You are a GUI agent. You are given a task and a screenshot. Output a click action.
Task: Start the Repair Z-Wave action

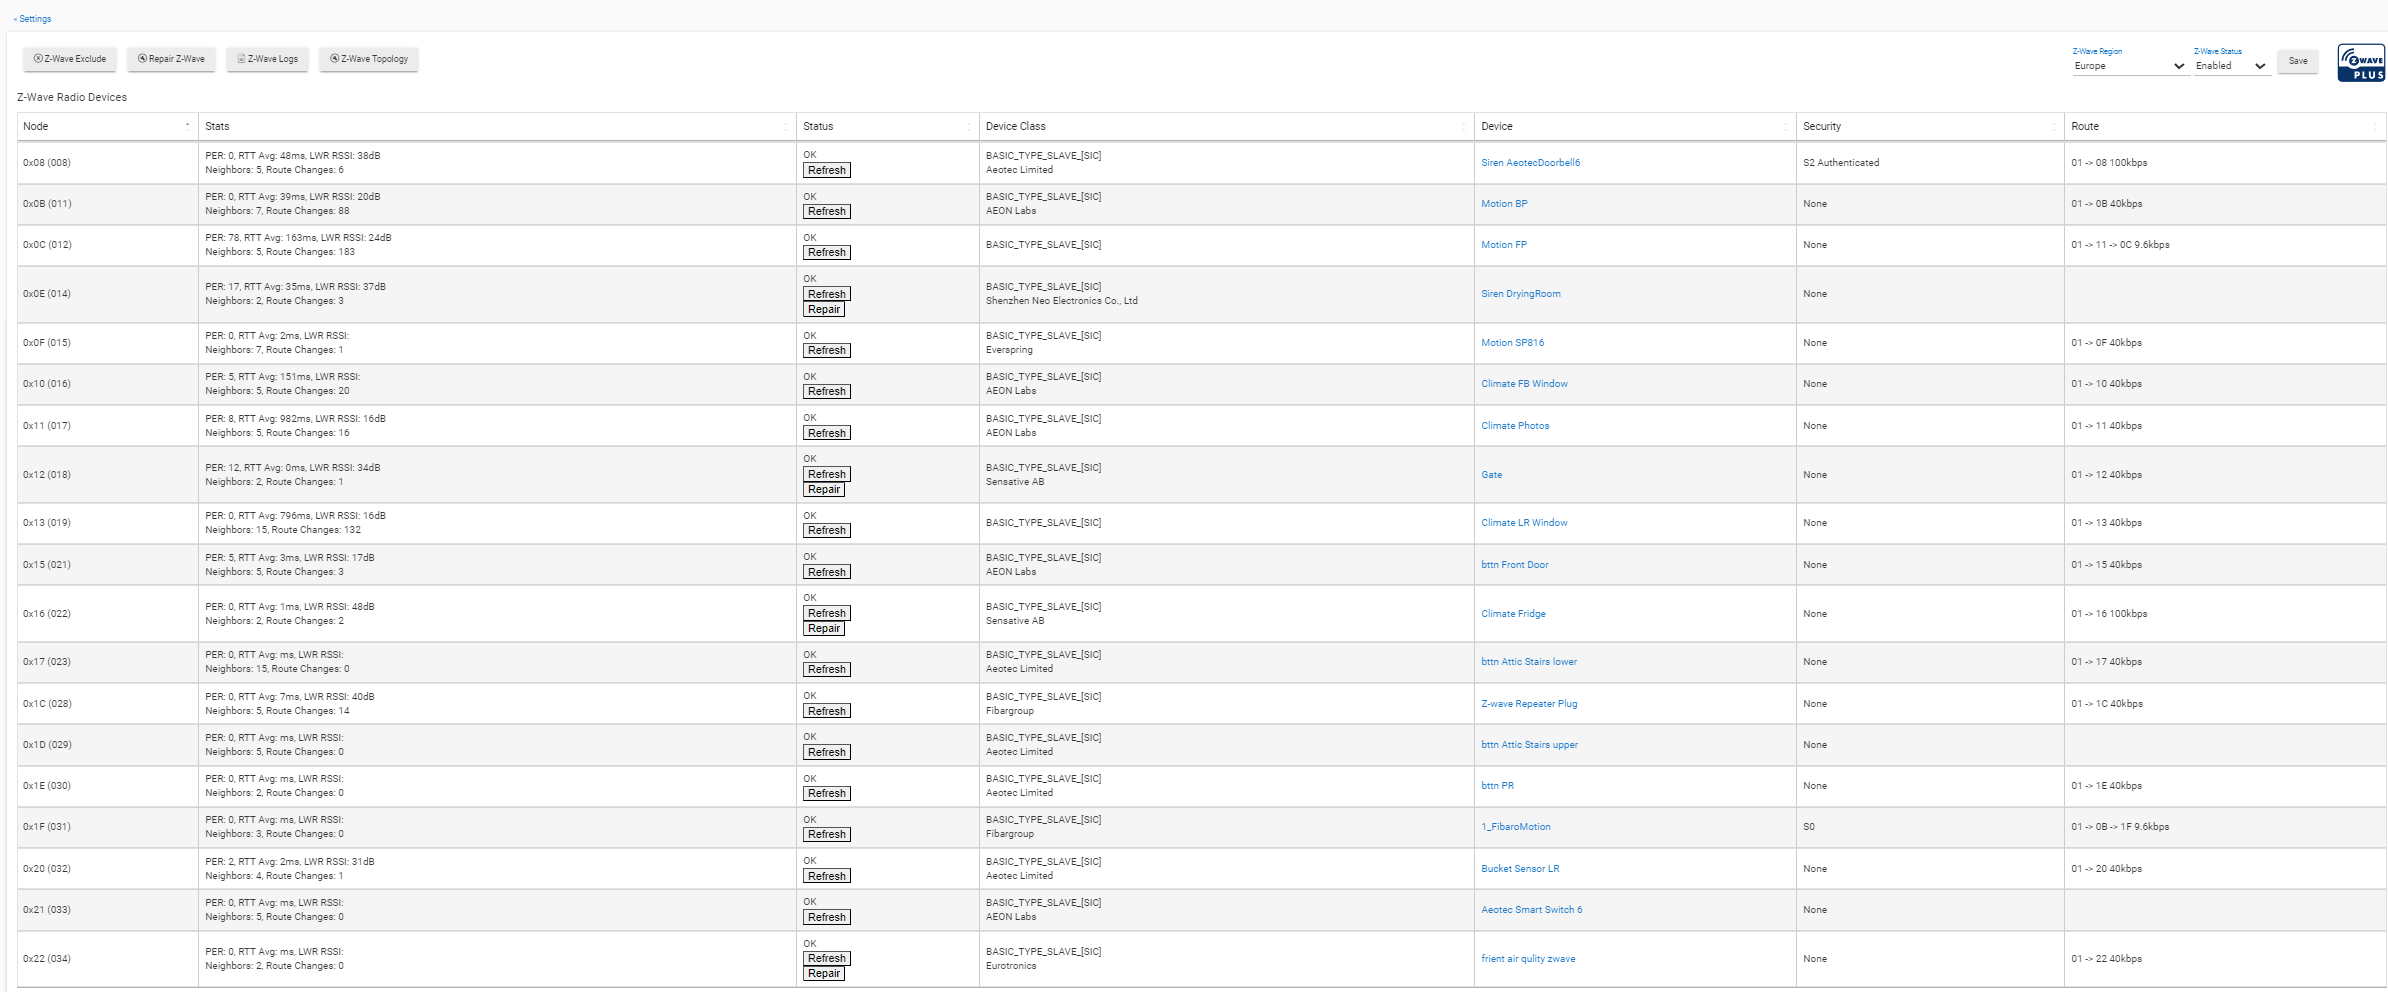click(171, 59)
